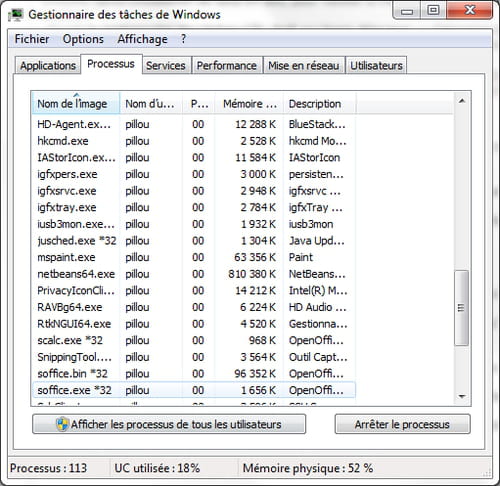Sort by Nom d'u... user column header
This screenshot has height=486, width=500.
151,104
